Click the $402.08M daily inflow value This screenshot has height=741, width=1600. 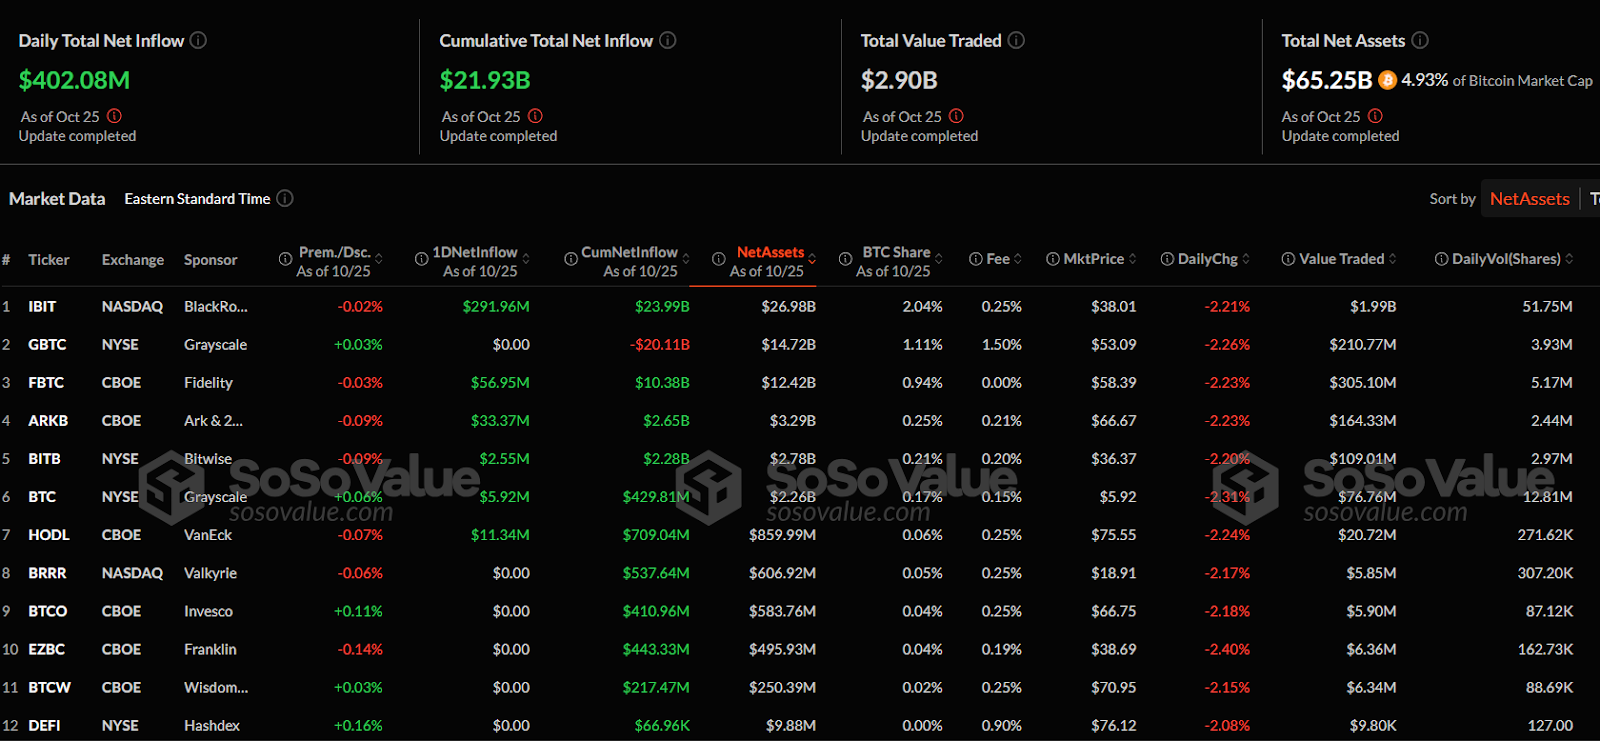tap(74, 80)
